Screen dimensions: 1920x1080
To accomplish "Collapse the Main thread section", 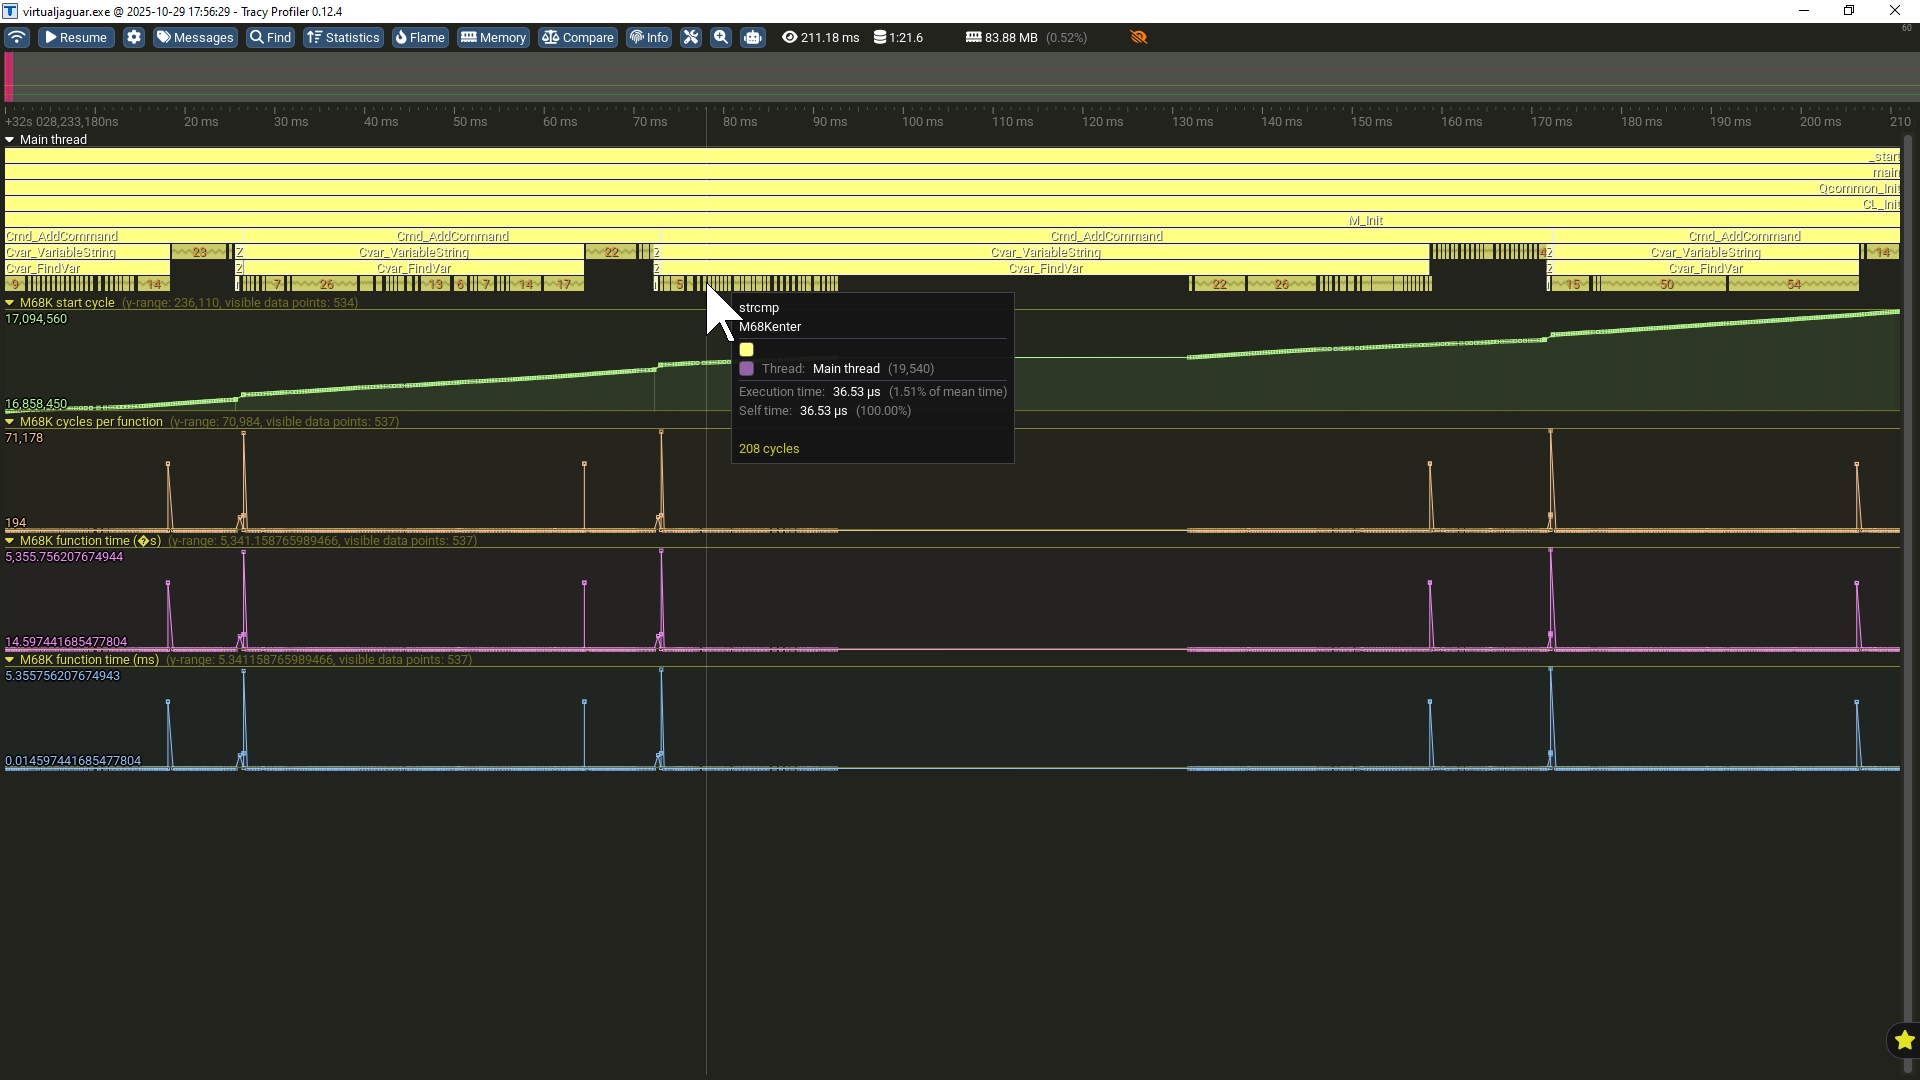I will click(10, 140).
